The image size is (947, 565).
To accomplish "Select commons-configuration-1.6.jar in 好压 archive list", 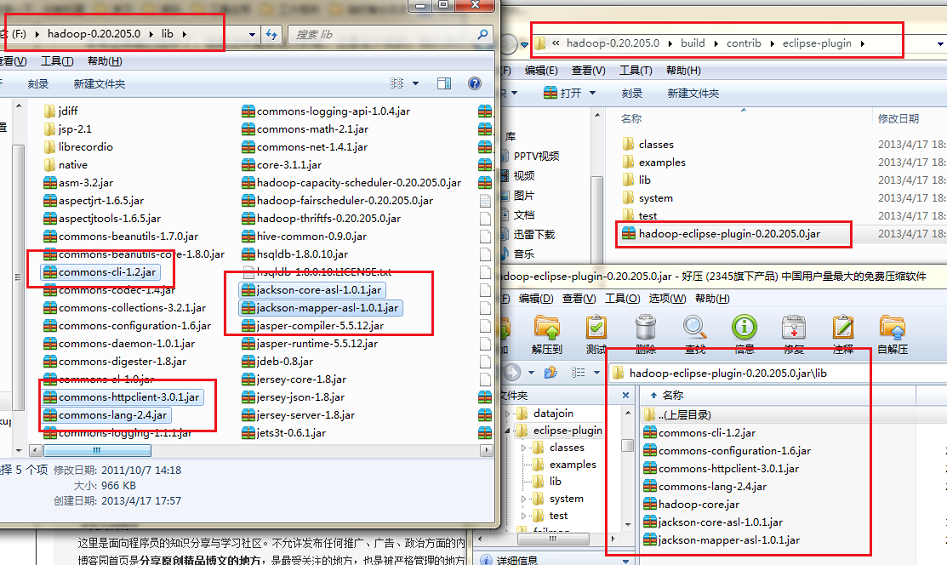I will 727,451.
